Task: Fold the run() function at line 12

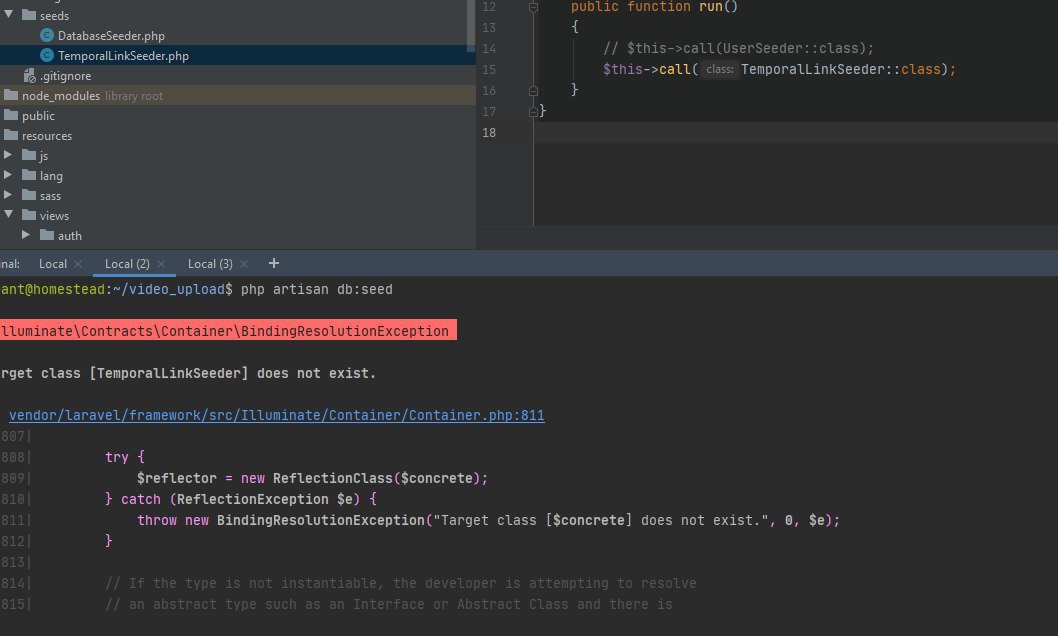Action: pyautogui.click(x=533, y=7)
